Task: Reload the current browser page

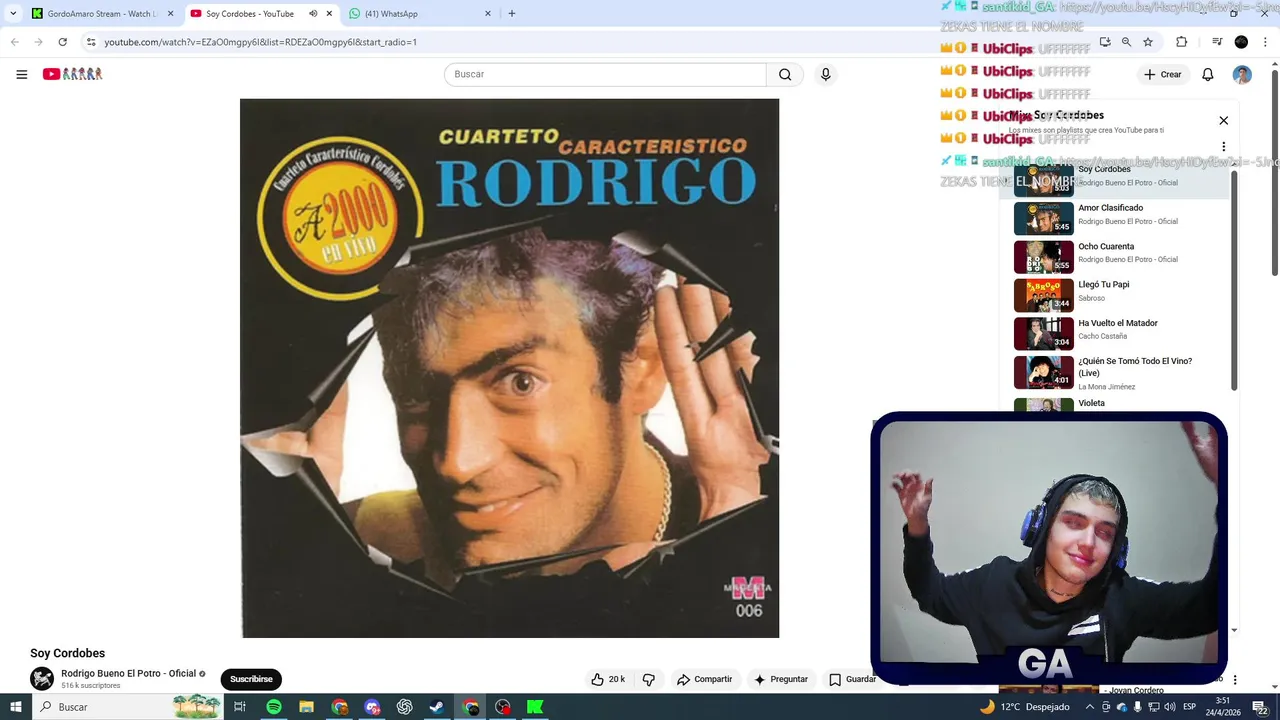Action: [62, 42]
